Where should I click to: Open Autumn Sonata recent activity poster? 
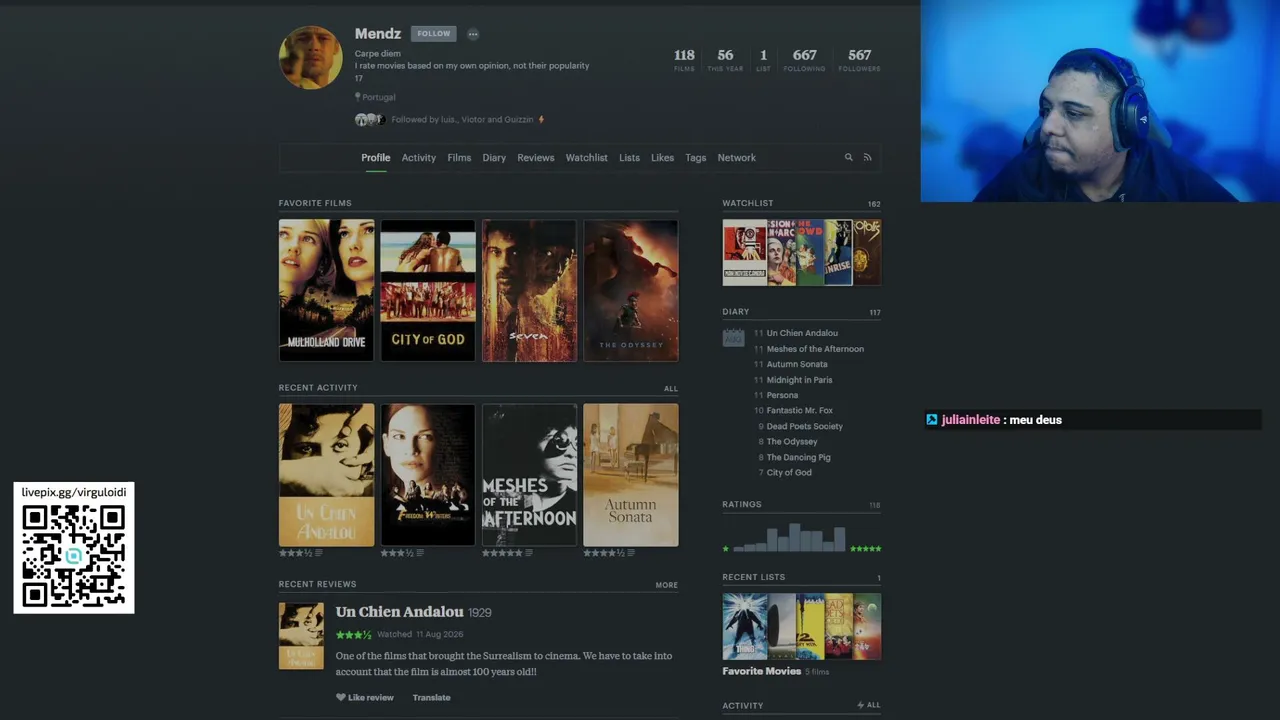pos(631,475)
